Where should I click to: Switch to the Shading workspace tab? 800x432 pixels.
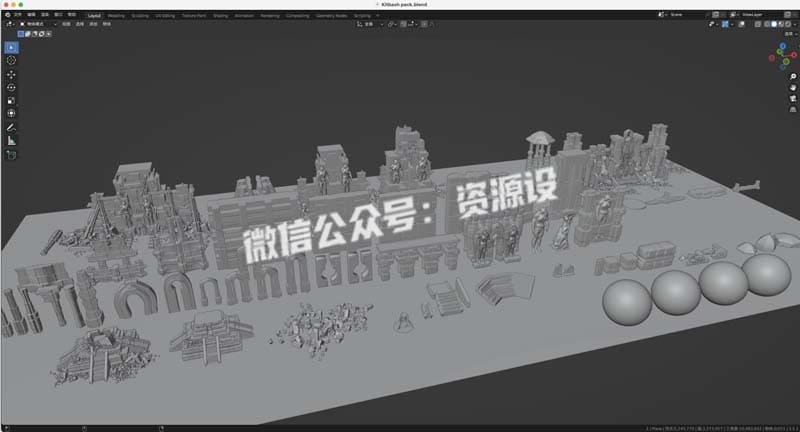coord(220,15)
